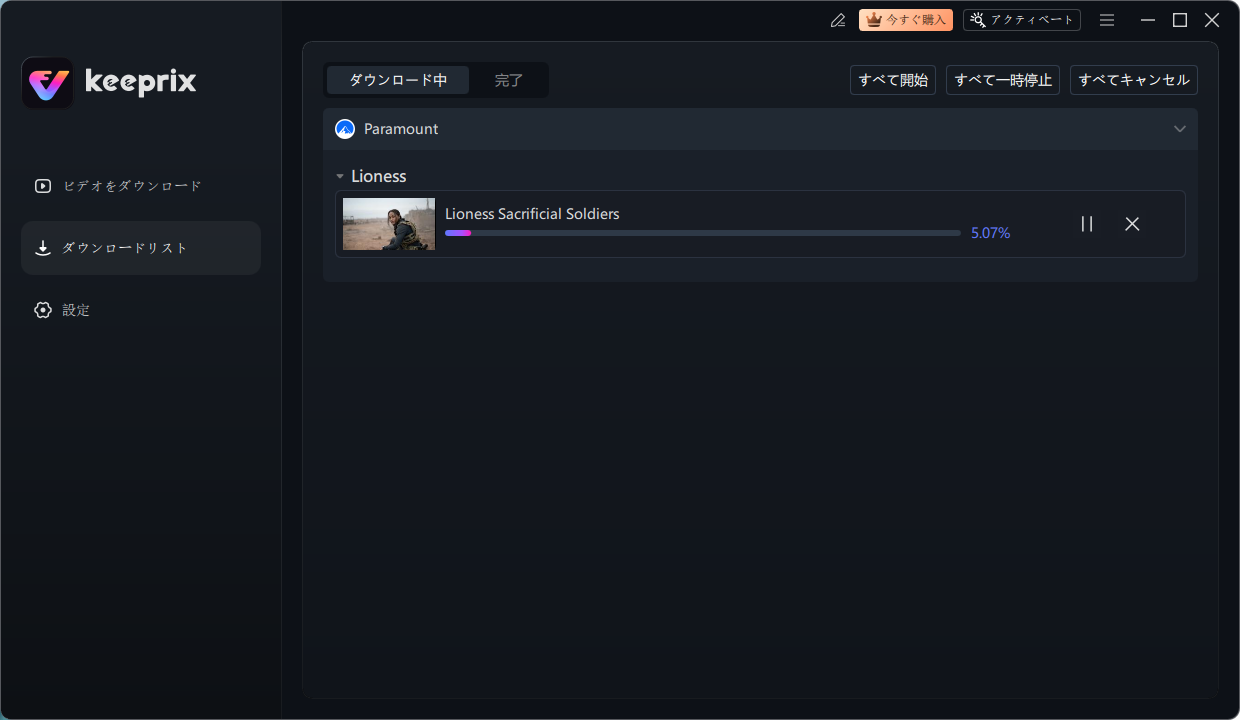Click the pencil feedback icon in title bar

tap(838, 20)
